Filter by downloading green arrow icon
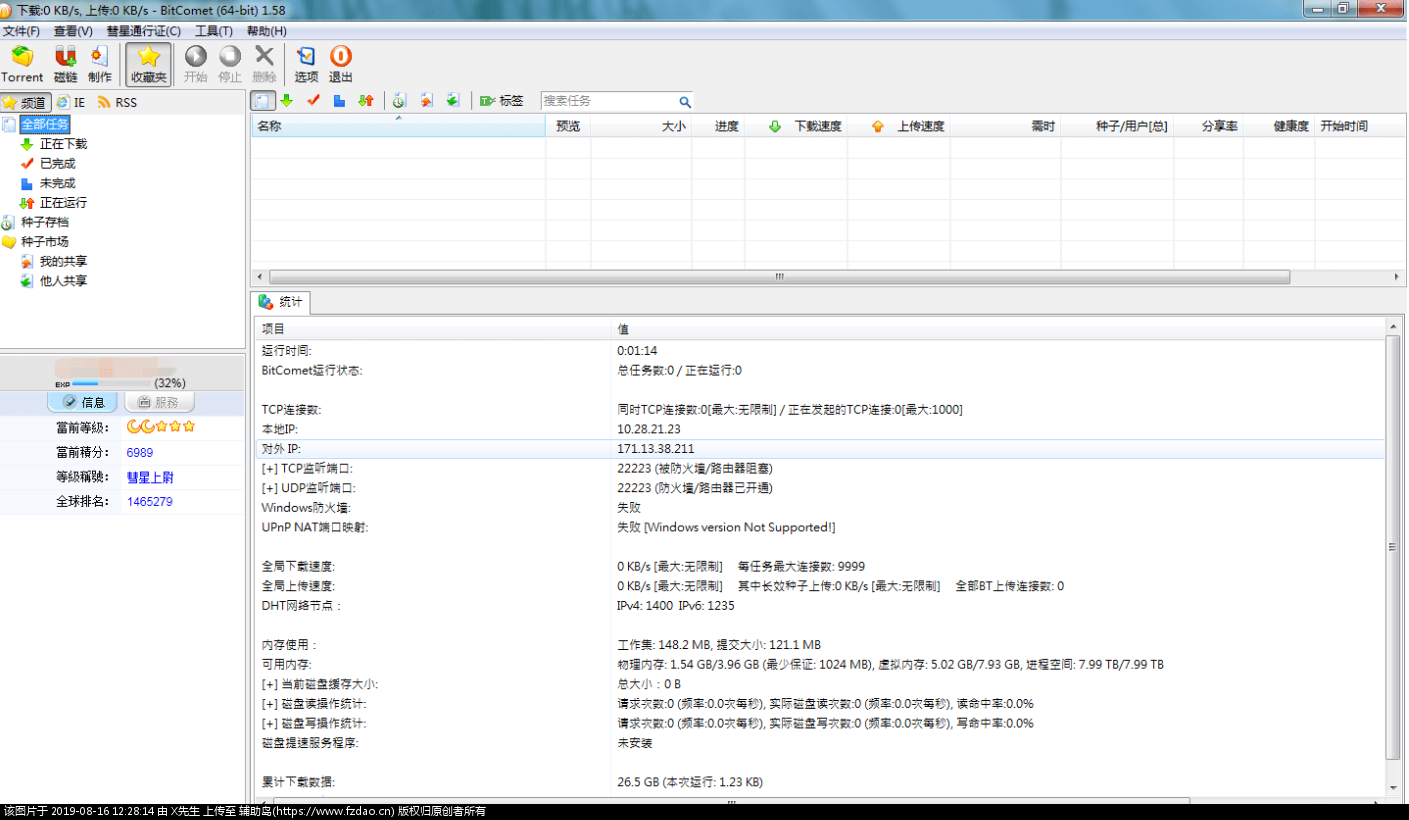 [x=287, y=101]
